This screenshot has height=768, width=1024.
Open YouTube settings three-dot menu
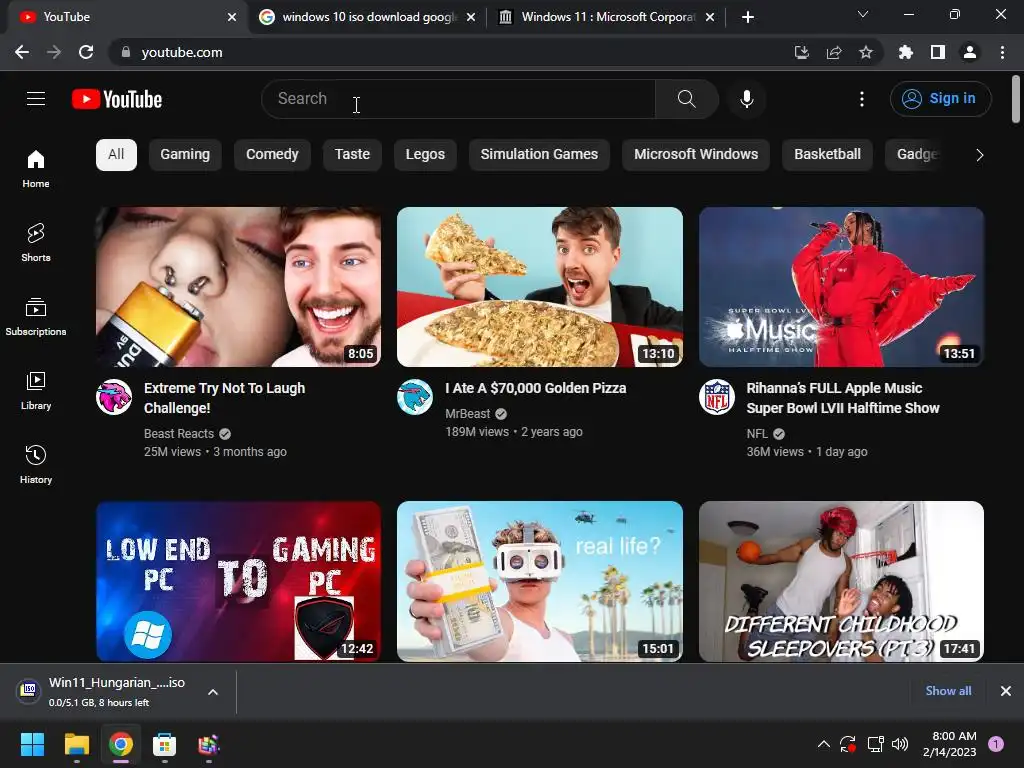point(861,99)
